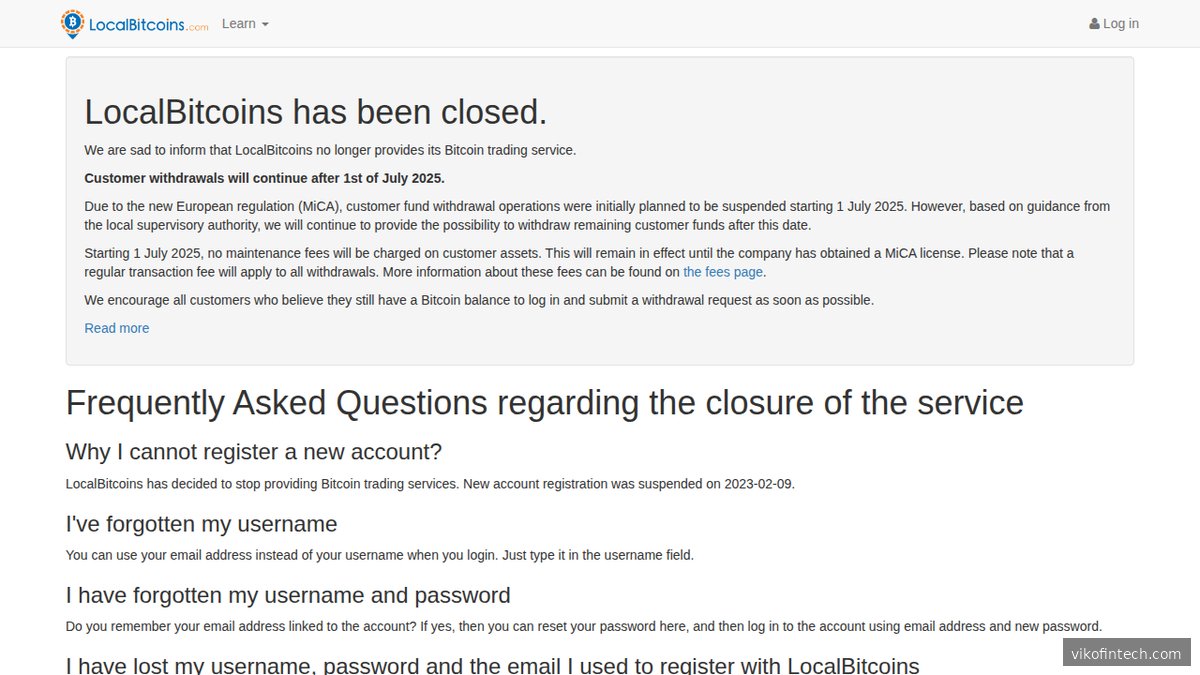
Task: Click the vikofintech.com watermark badge
Action: pos(1126,653)
